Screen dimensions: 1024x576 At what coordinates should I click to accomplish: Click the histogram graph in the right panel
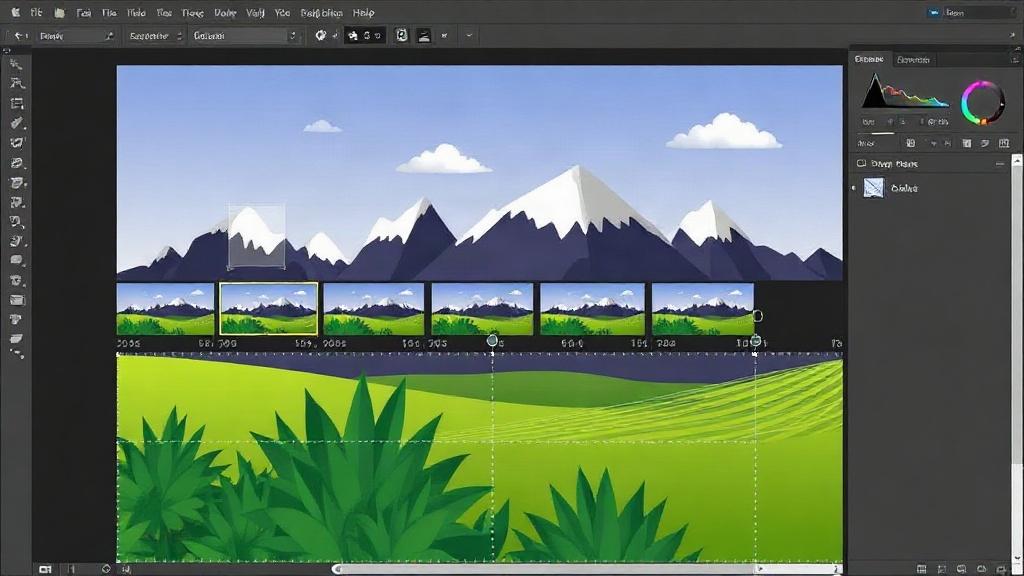click(904, 91)
